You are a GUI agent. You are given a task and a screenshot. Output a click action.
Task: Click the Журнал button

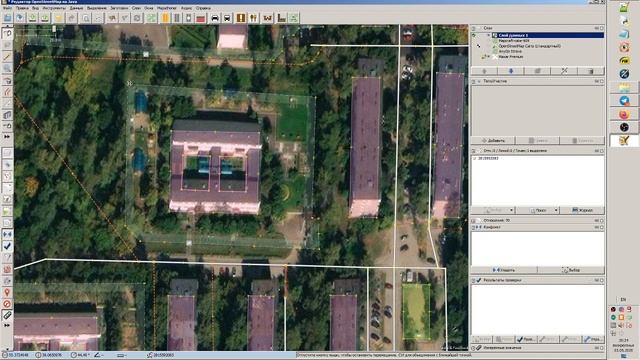(x=582, y=210)
